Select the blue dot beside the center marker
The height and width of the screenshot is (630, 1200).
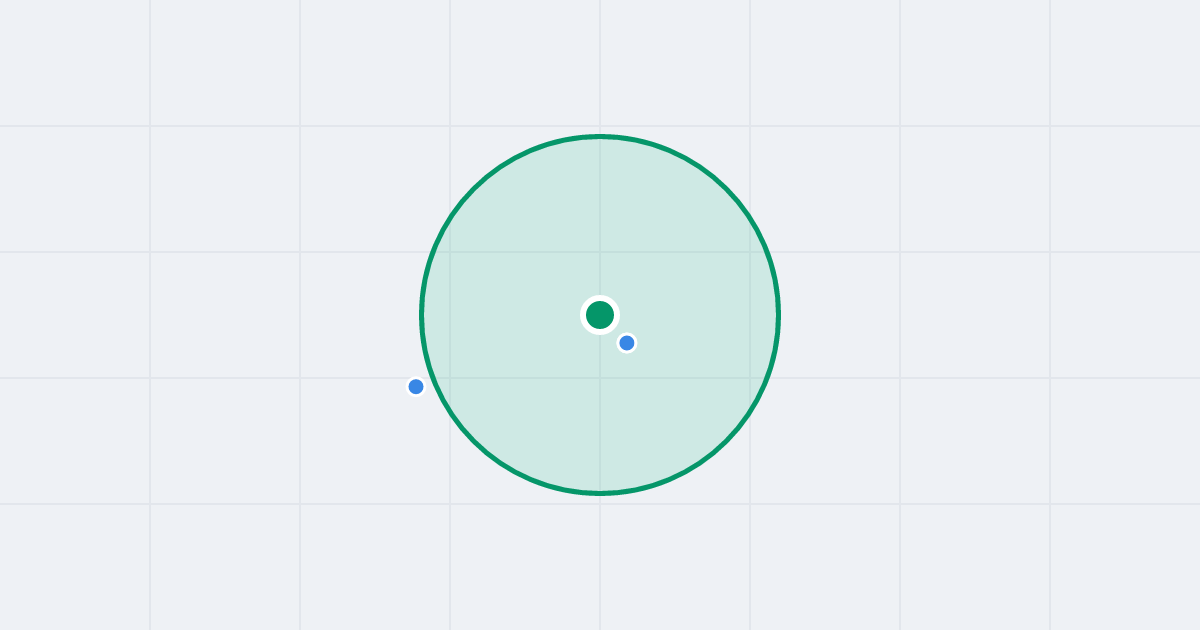(627, 343)
